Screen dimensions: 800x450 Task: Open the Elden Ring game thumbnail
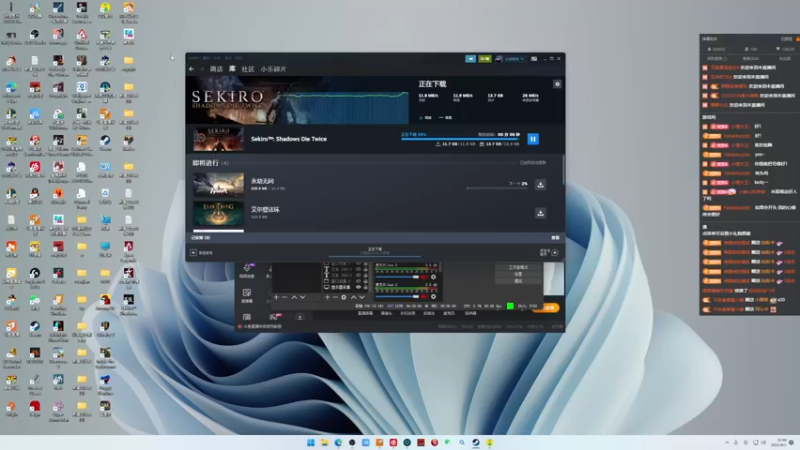point(218,213)
